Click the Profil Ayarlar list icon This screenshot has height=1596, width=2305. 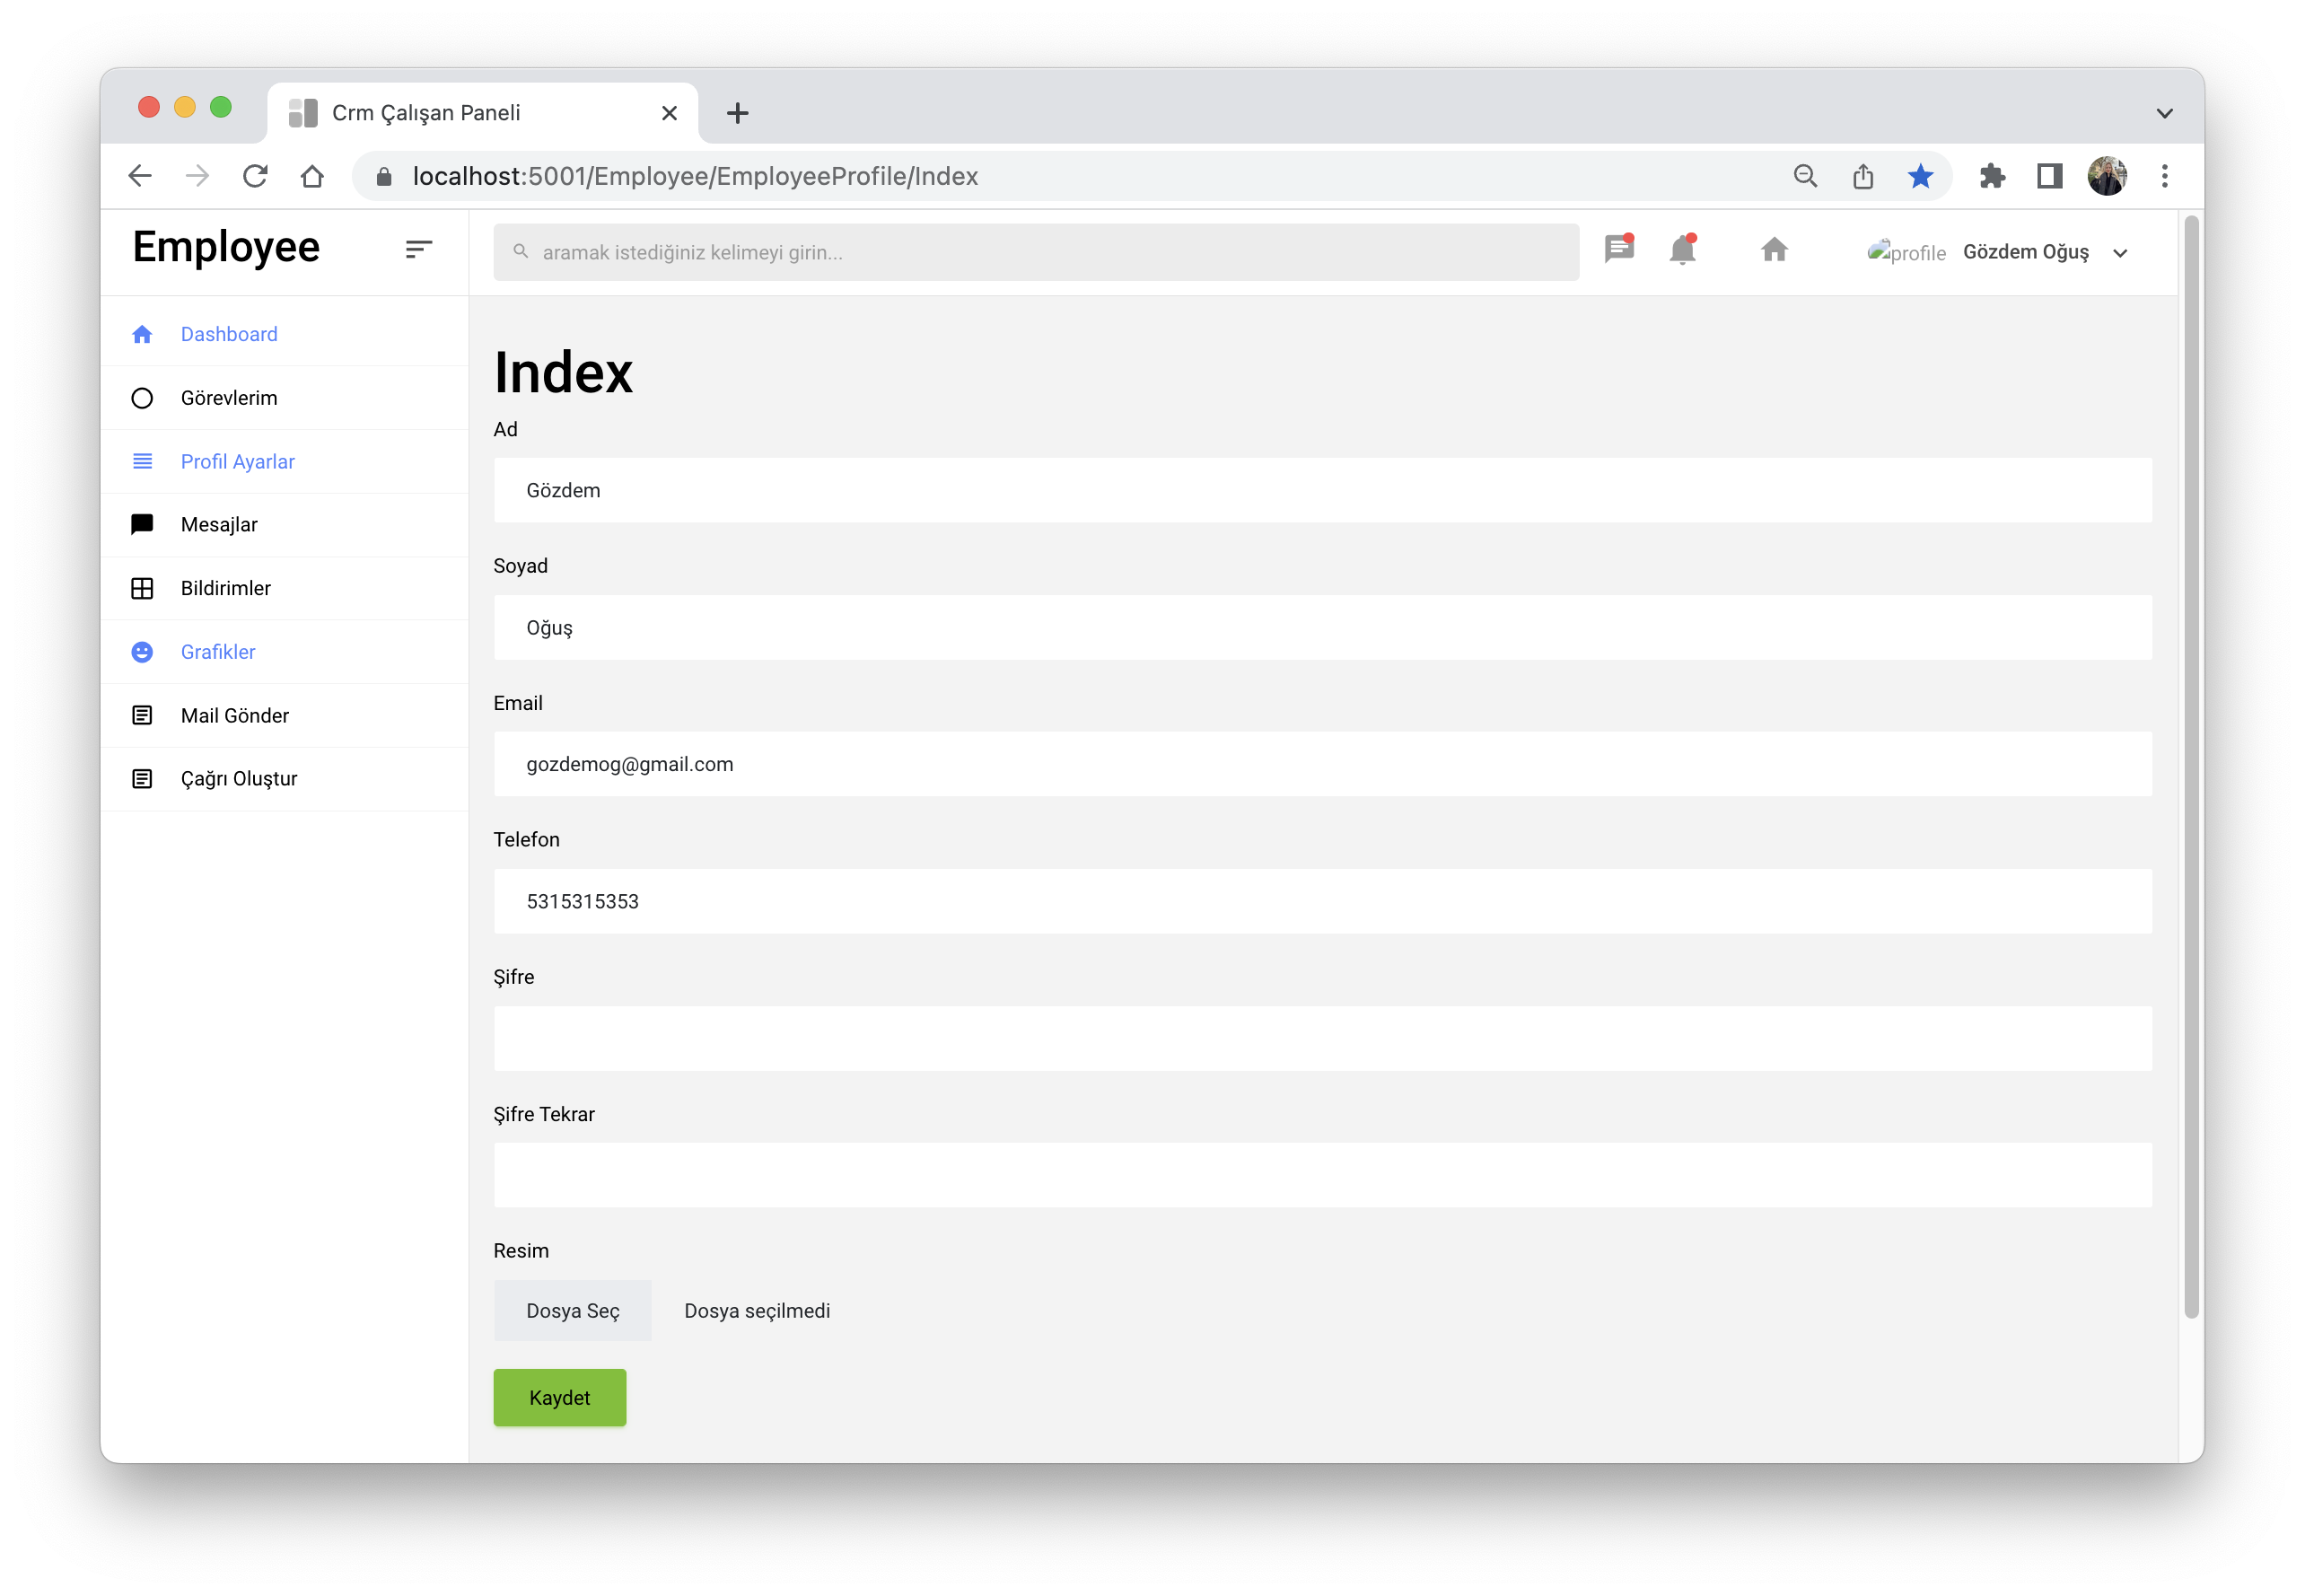[142, 461]
